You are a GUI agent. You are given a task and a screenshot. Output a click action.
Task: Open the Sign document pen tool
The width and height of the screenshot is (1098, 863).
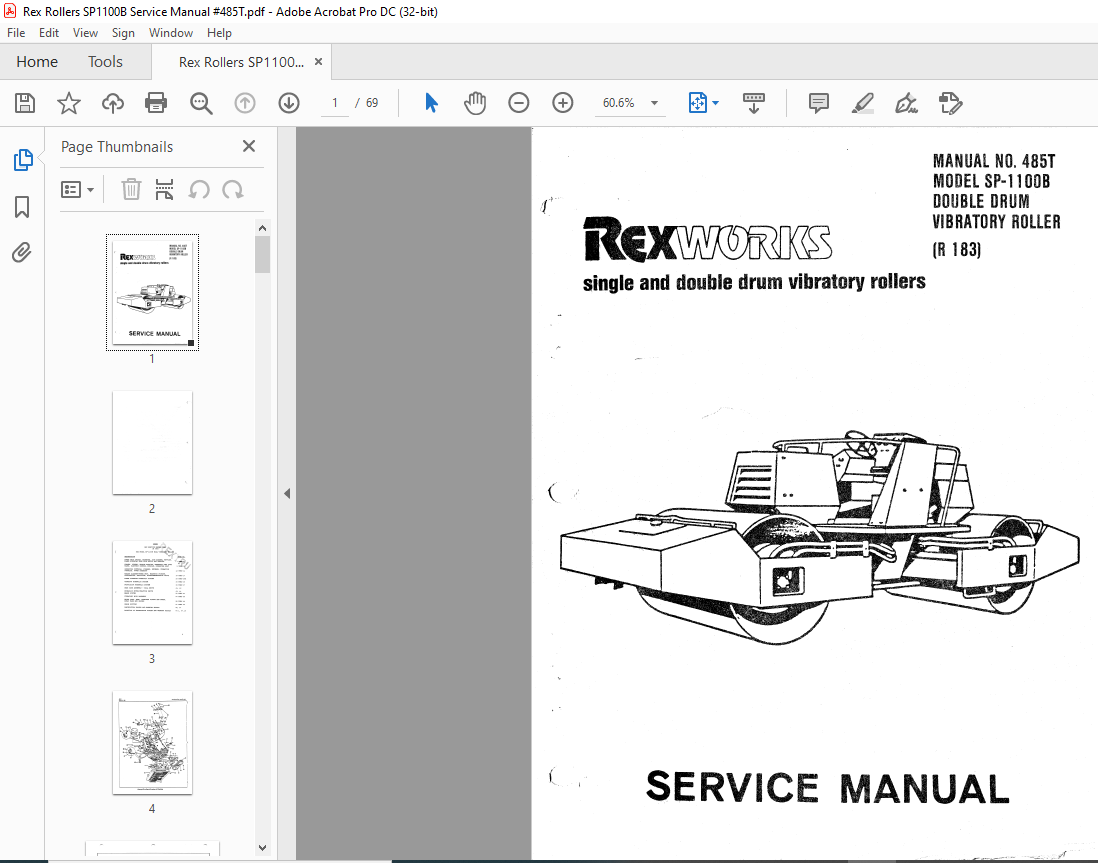click(x=906, y=103)
